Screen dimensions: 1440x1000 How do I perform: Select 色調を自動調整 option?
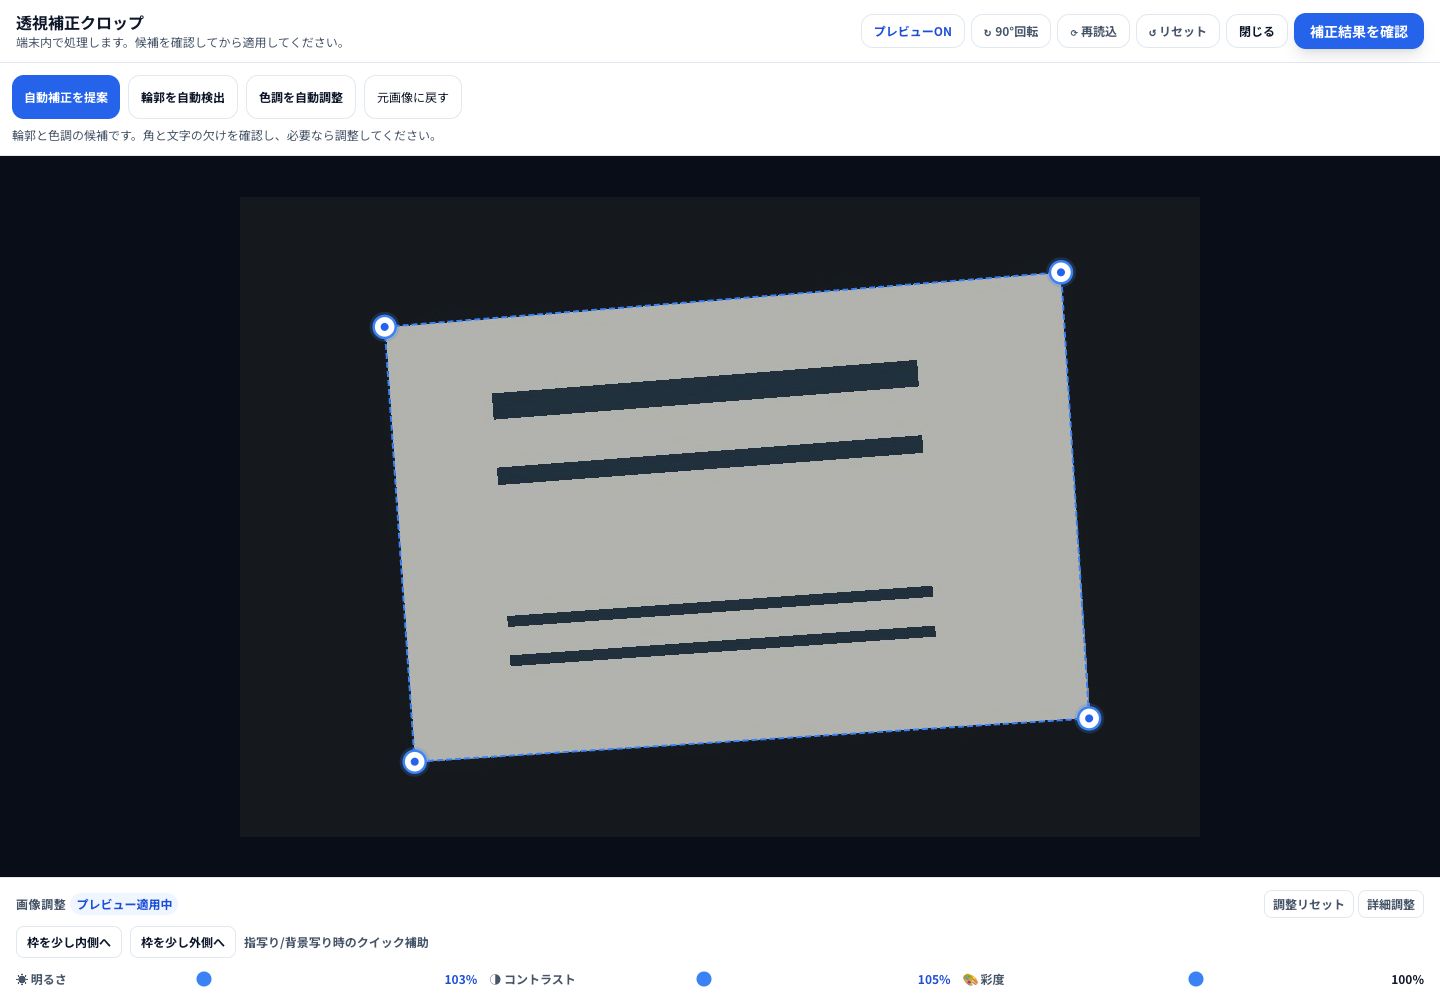coord(301,97)
